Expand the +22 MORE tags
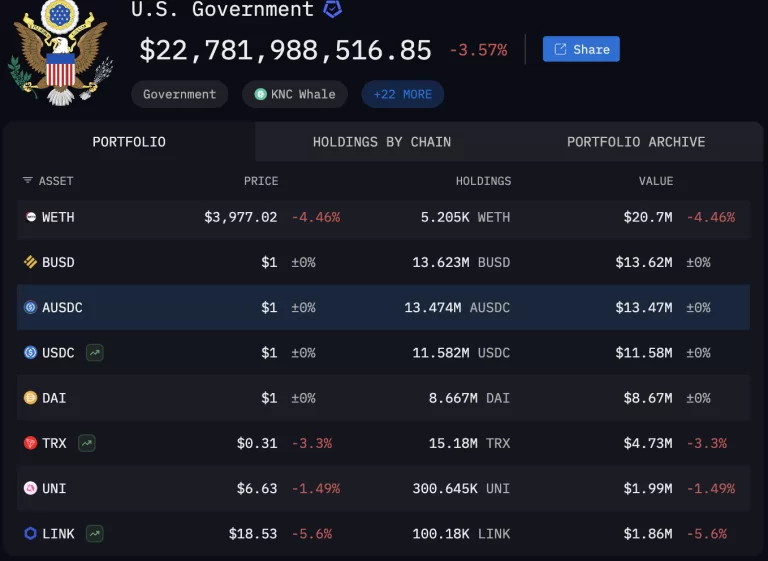 click(x=402, y=94)
